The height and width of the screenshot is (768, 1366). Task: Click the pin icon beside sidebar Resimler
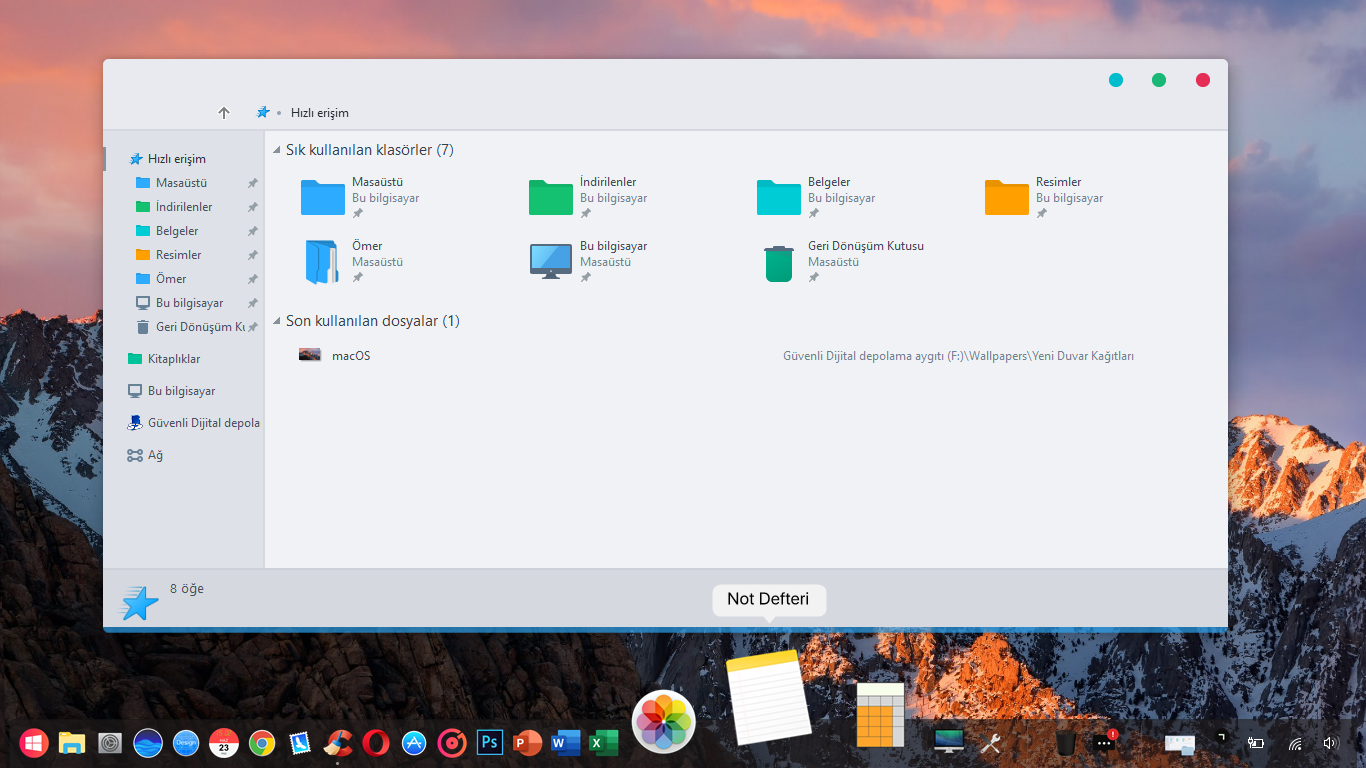253,255
